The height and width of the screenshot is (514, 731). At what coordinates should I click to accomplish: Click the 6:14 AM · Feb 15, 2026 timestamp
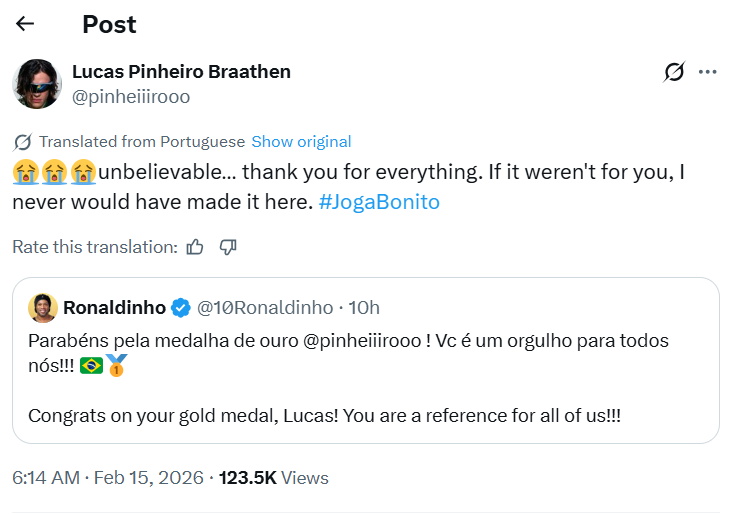click(x=105, y=478)
